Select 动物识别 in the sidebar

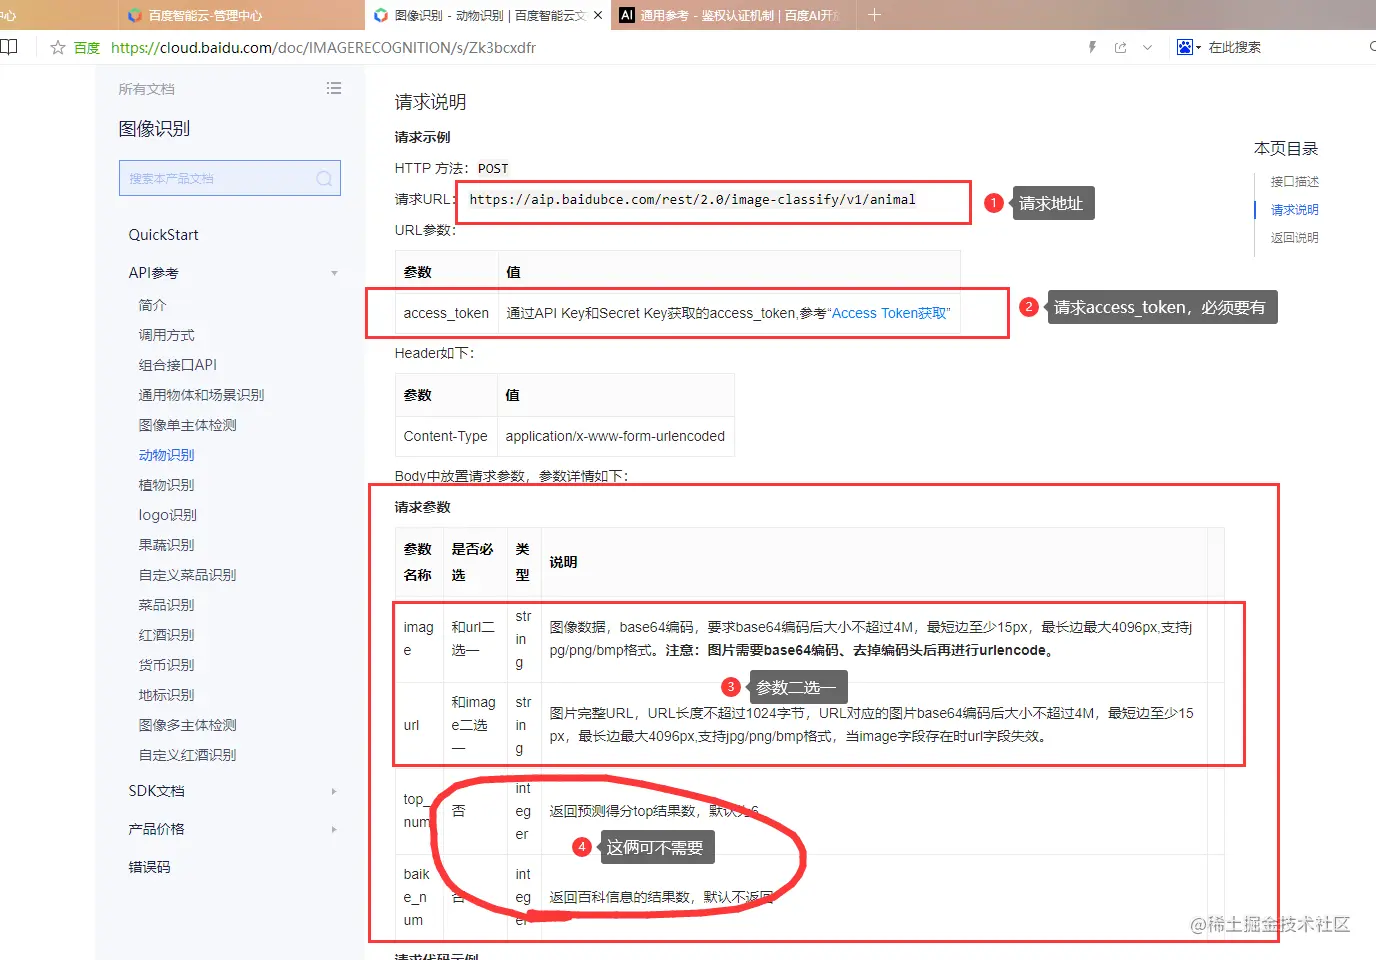(x=166, y=455)
